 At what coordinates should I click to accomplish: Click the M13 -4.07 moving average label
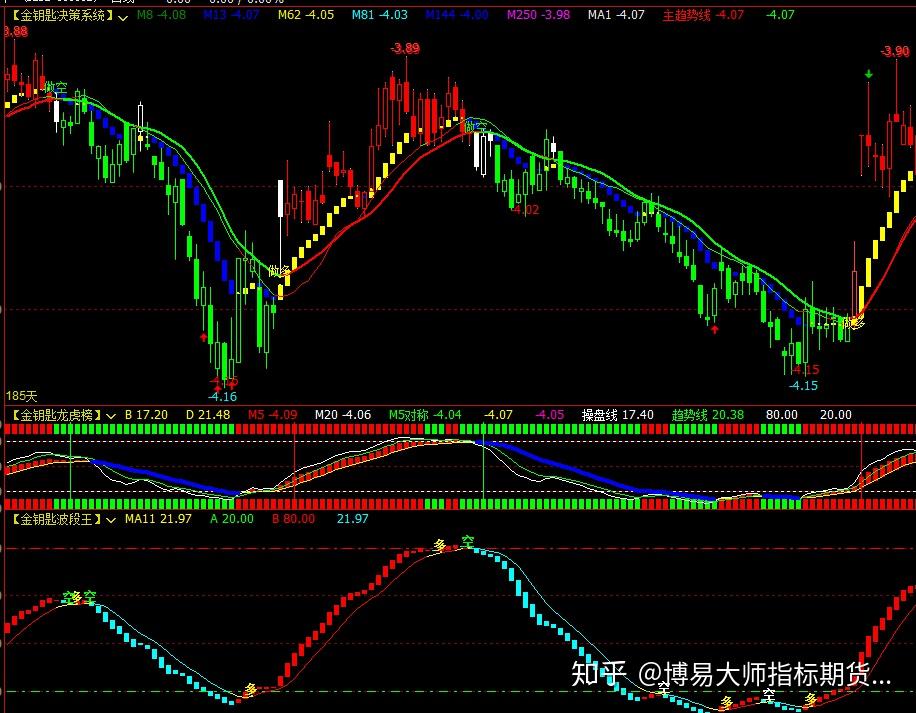click(x=231, y=15)
